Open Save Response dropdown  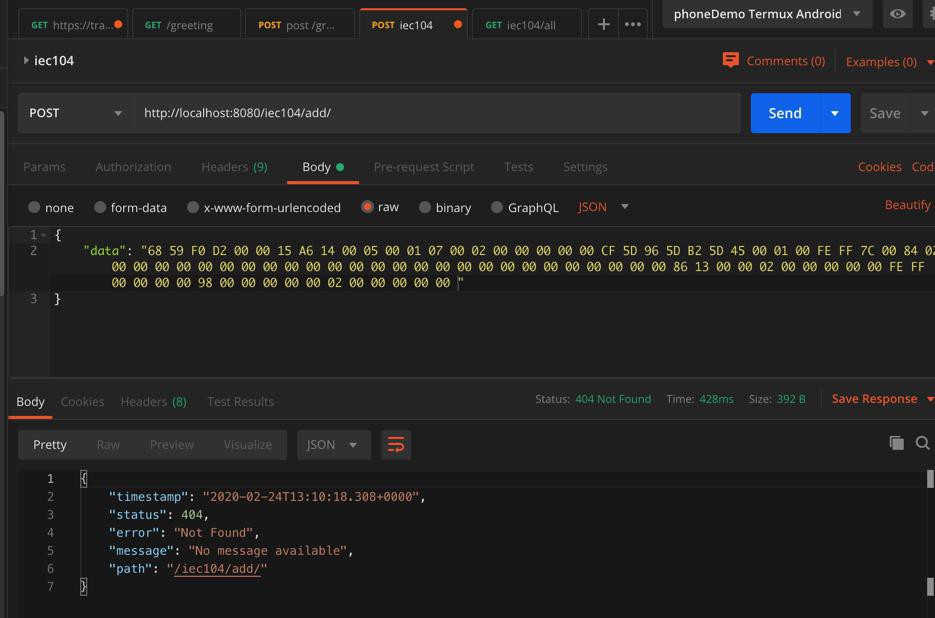point(883,398)
